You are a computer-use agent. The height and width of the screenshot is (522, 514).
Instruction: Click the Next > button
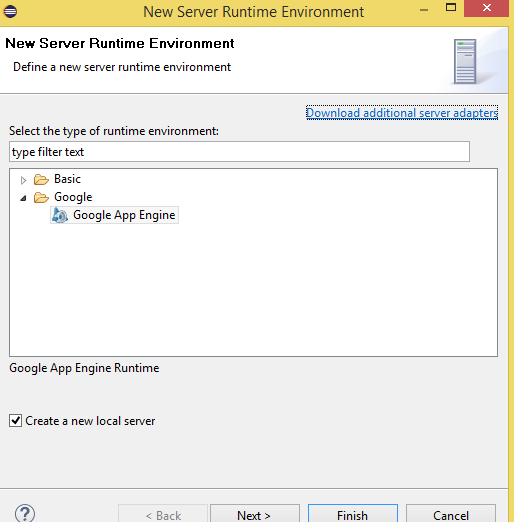[255, 514]
